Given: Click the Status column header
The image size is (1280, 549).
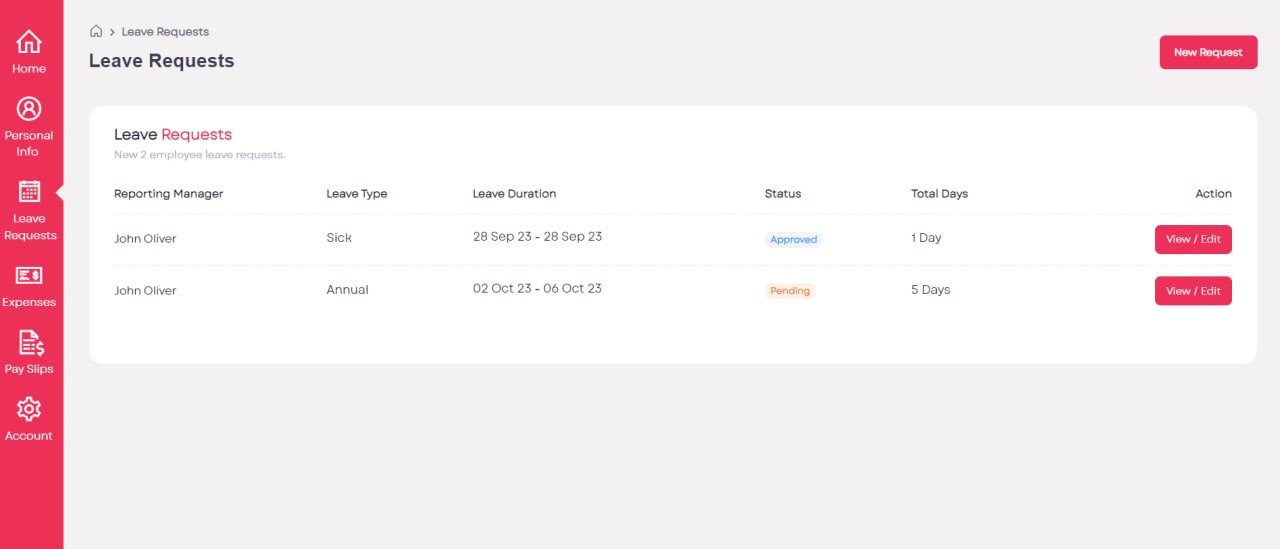Looking at the screenshot, I should 782,194.
